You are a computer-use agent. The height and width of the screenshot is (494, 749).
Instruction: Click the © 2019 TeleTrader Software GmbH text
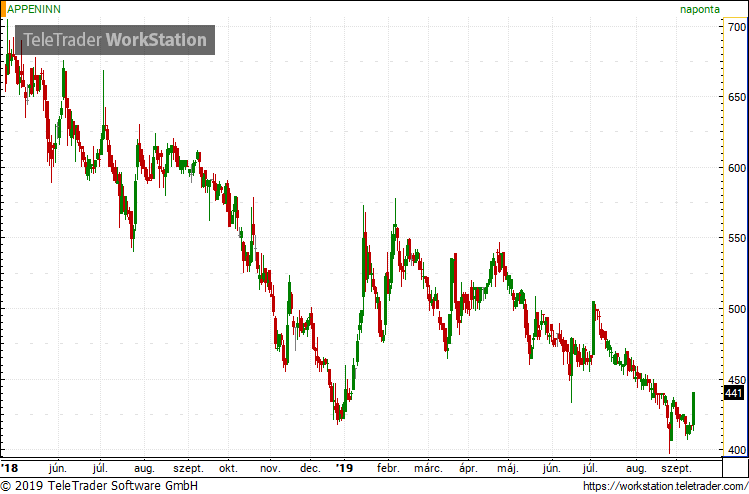[99, 486]
